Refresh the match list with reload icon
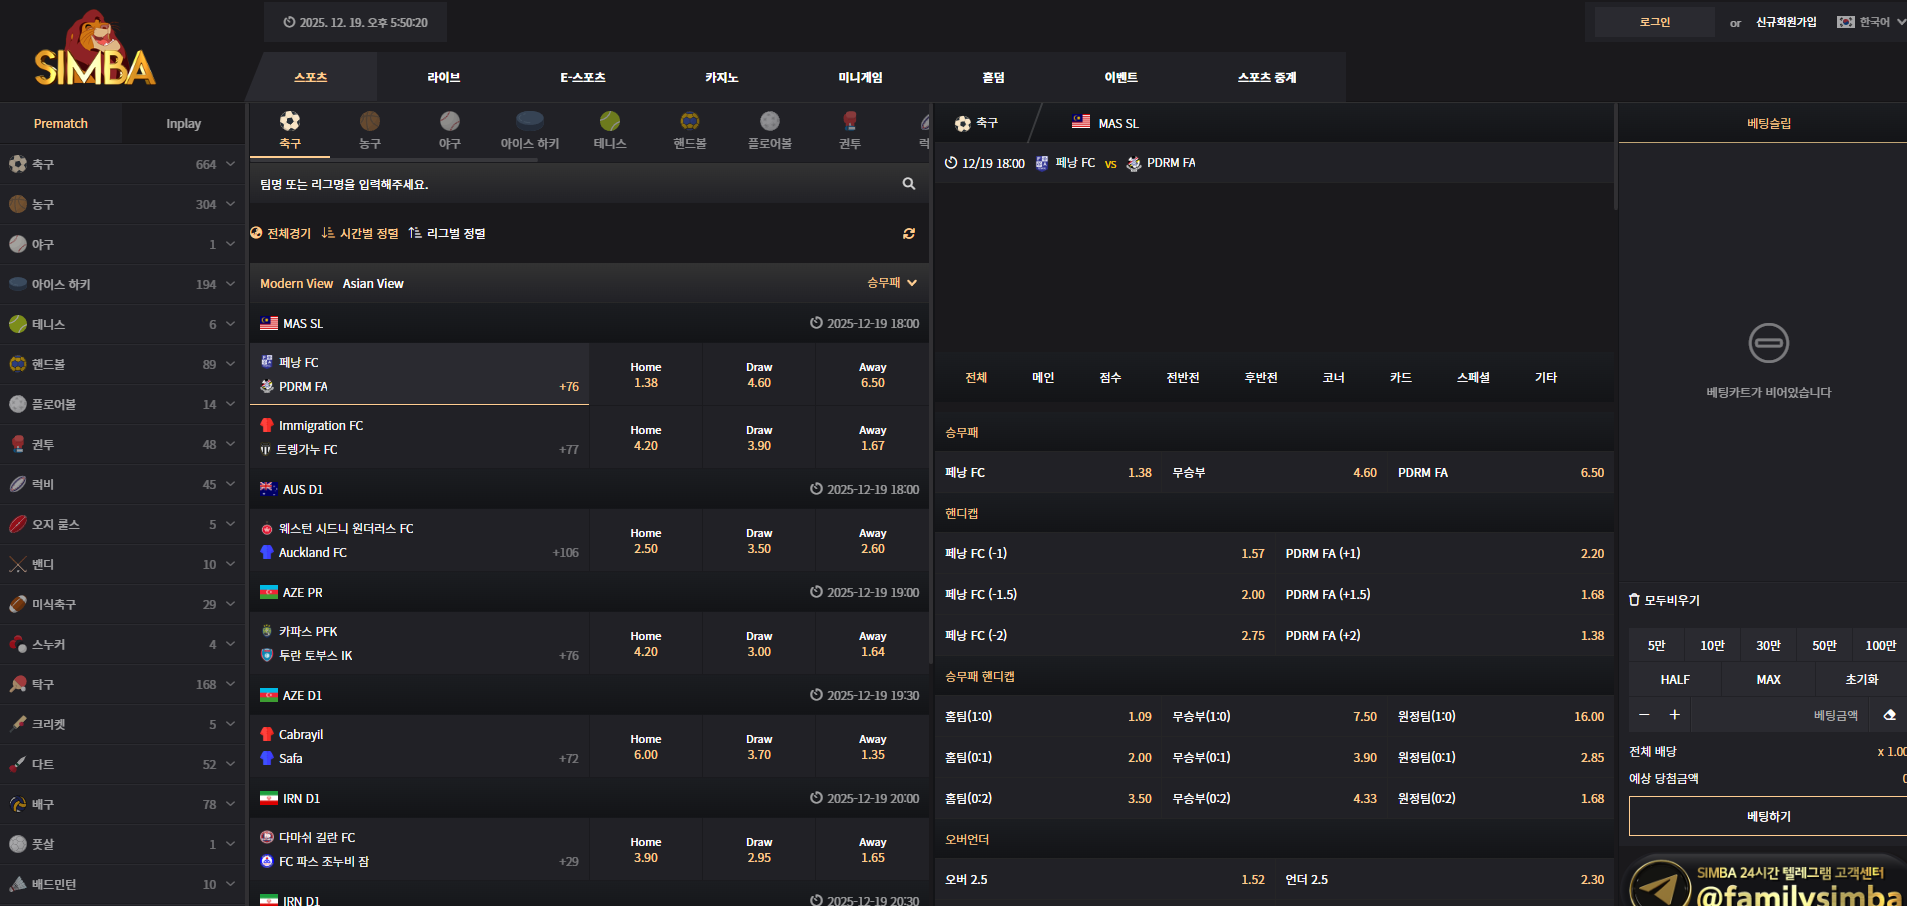Image resolution: width=1907 pixels, height=906 pixels. [909, 233]
